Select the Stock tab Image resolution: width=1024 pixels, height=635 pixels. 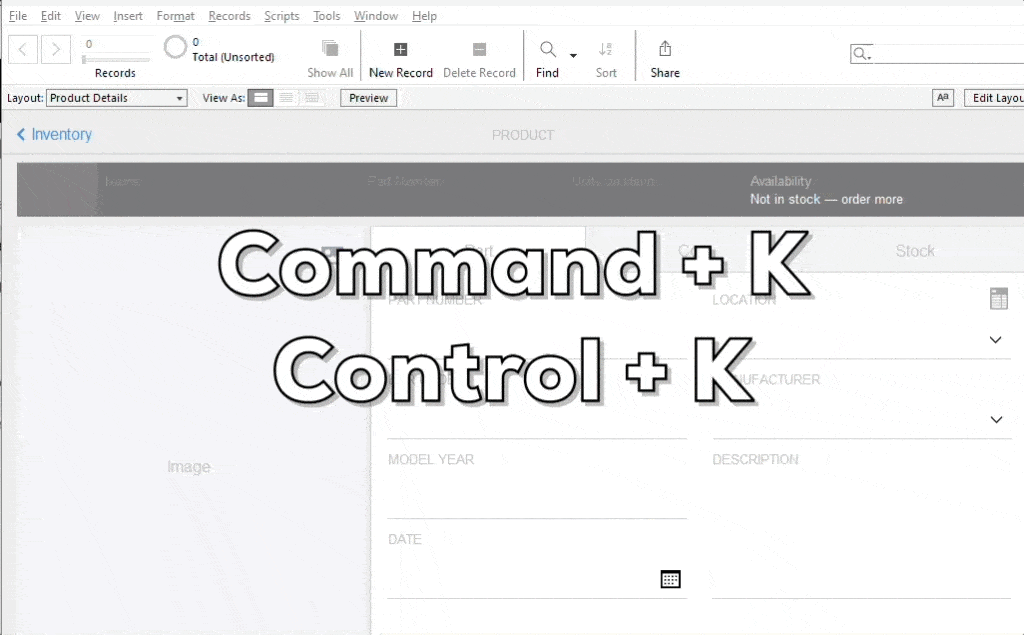coord(914,251)
